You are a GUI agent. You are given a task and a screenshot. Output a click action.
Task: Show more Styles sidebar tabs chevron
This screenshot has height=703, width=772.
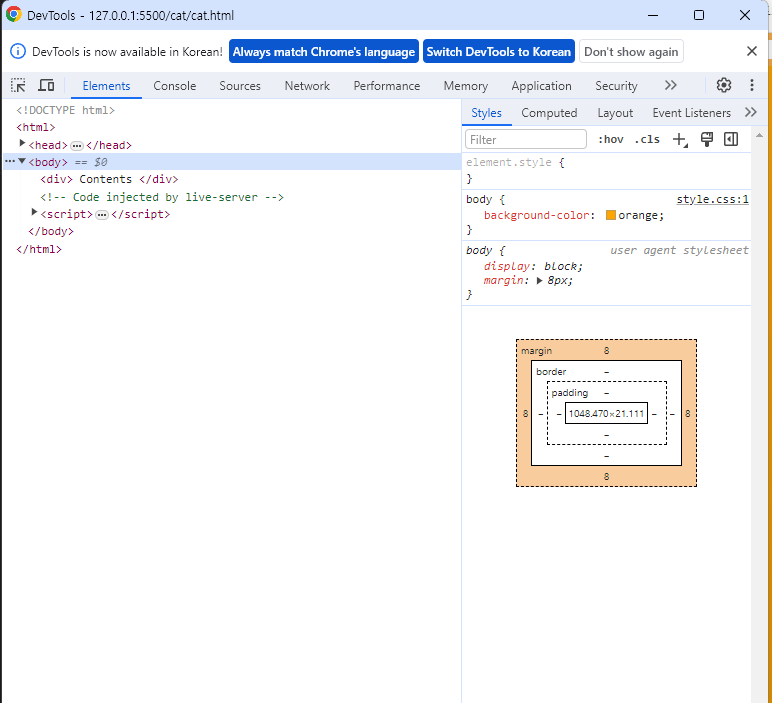[x=750, y=112]
